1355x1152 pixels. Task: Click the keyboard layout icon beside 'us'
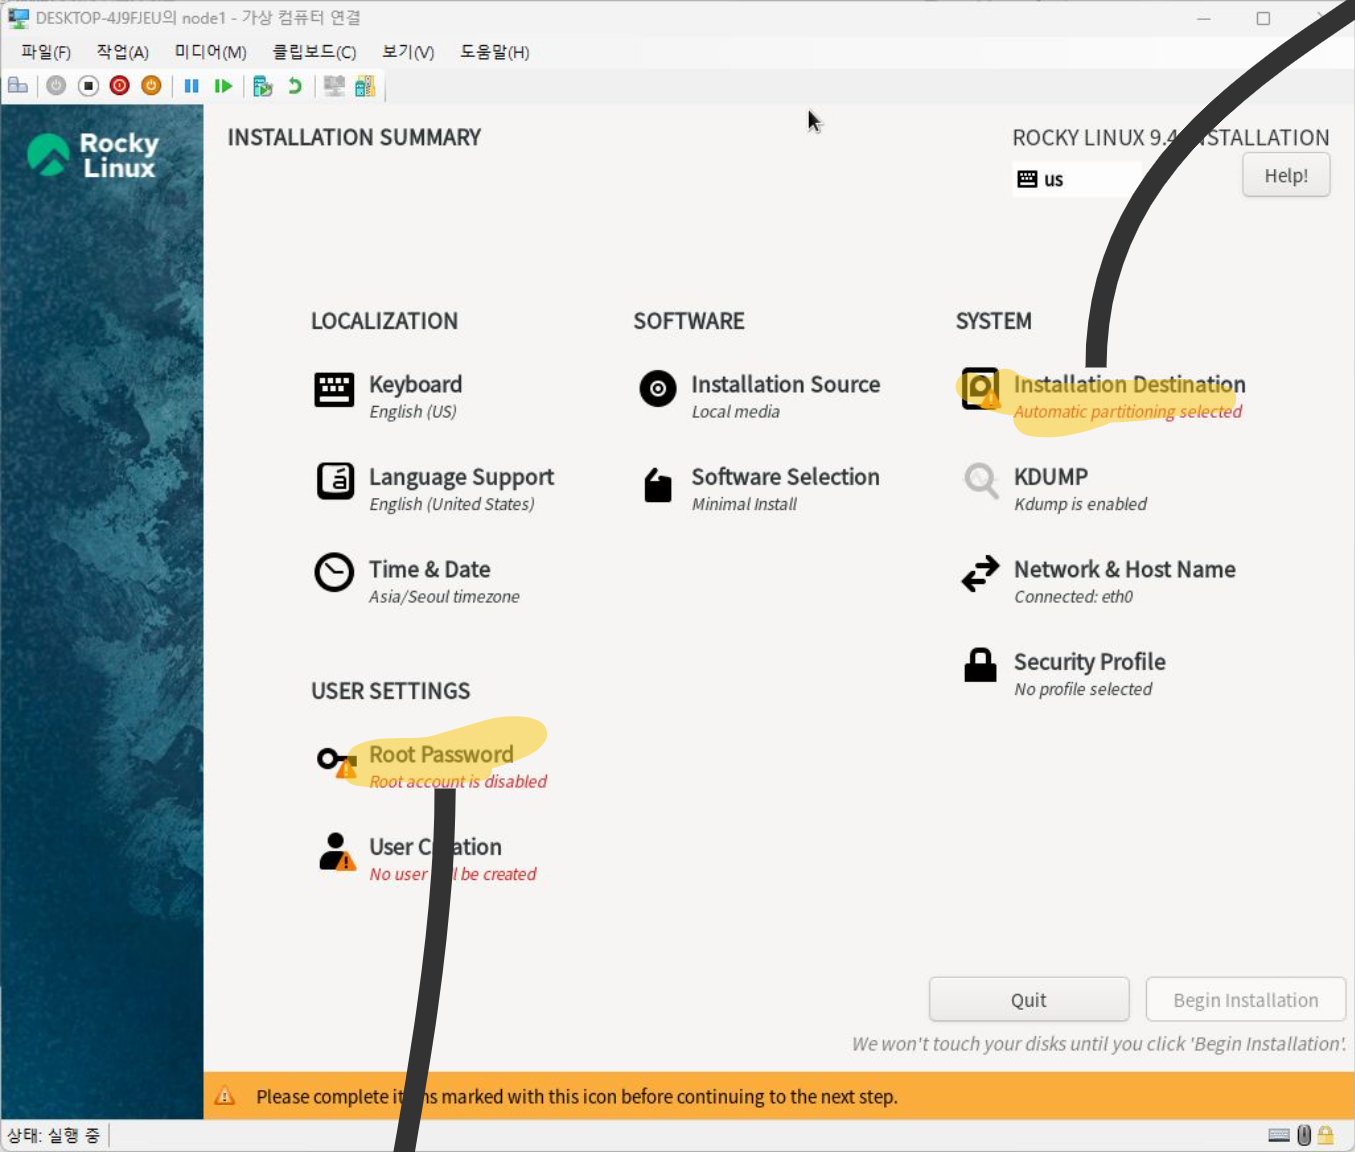coord(1027,179)
